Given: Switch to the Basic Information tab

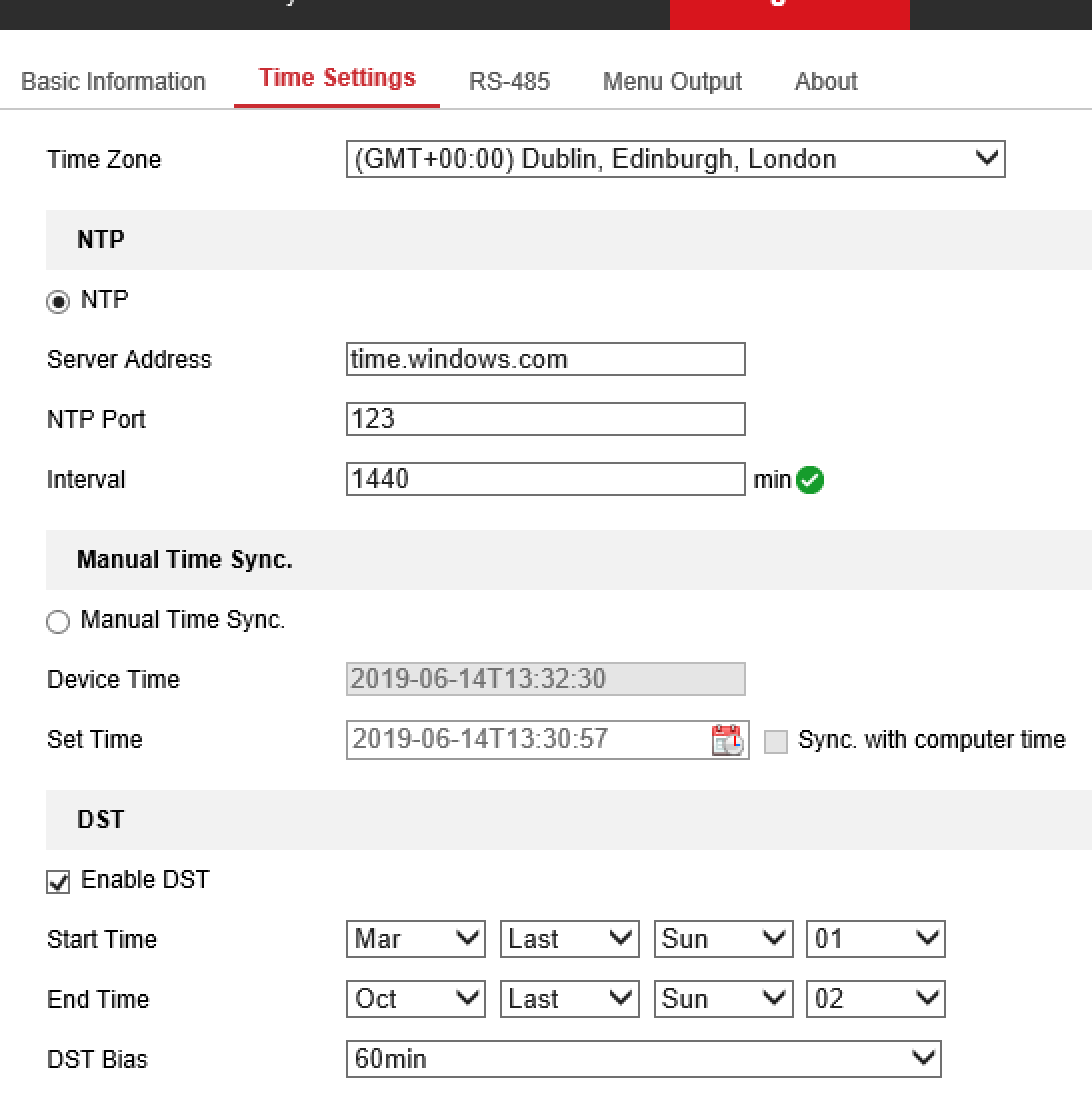Looking at the screenshot, I should click(113, 82).
